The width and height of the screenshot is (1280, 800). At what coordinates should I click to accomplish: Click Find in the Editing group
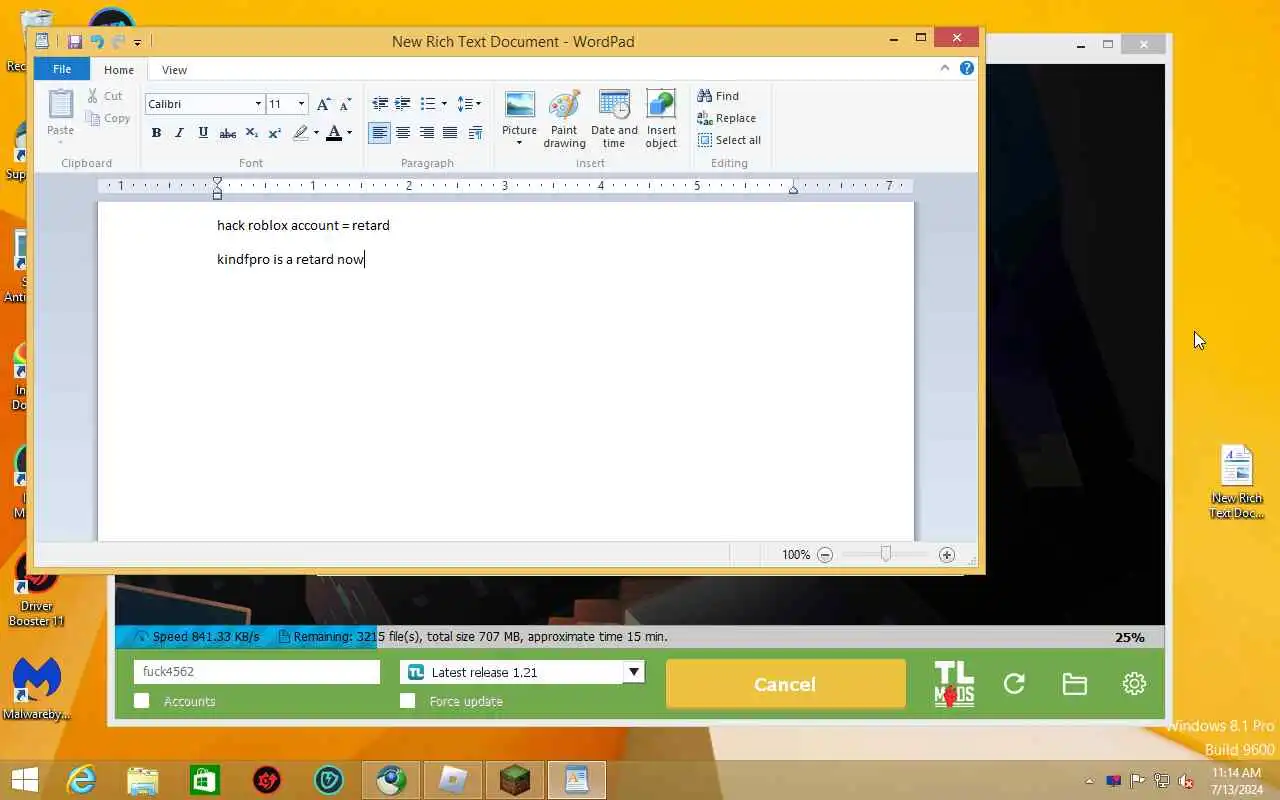click(x=718, y=96)
